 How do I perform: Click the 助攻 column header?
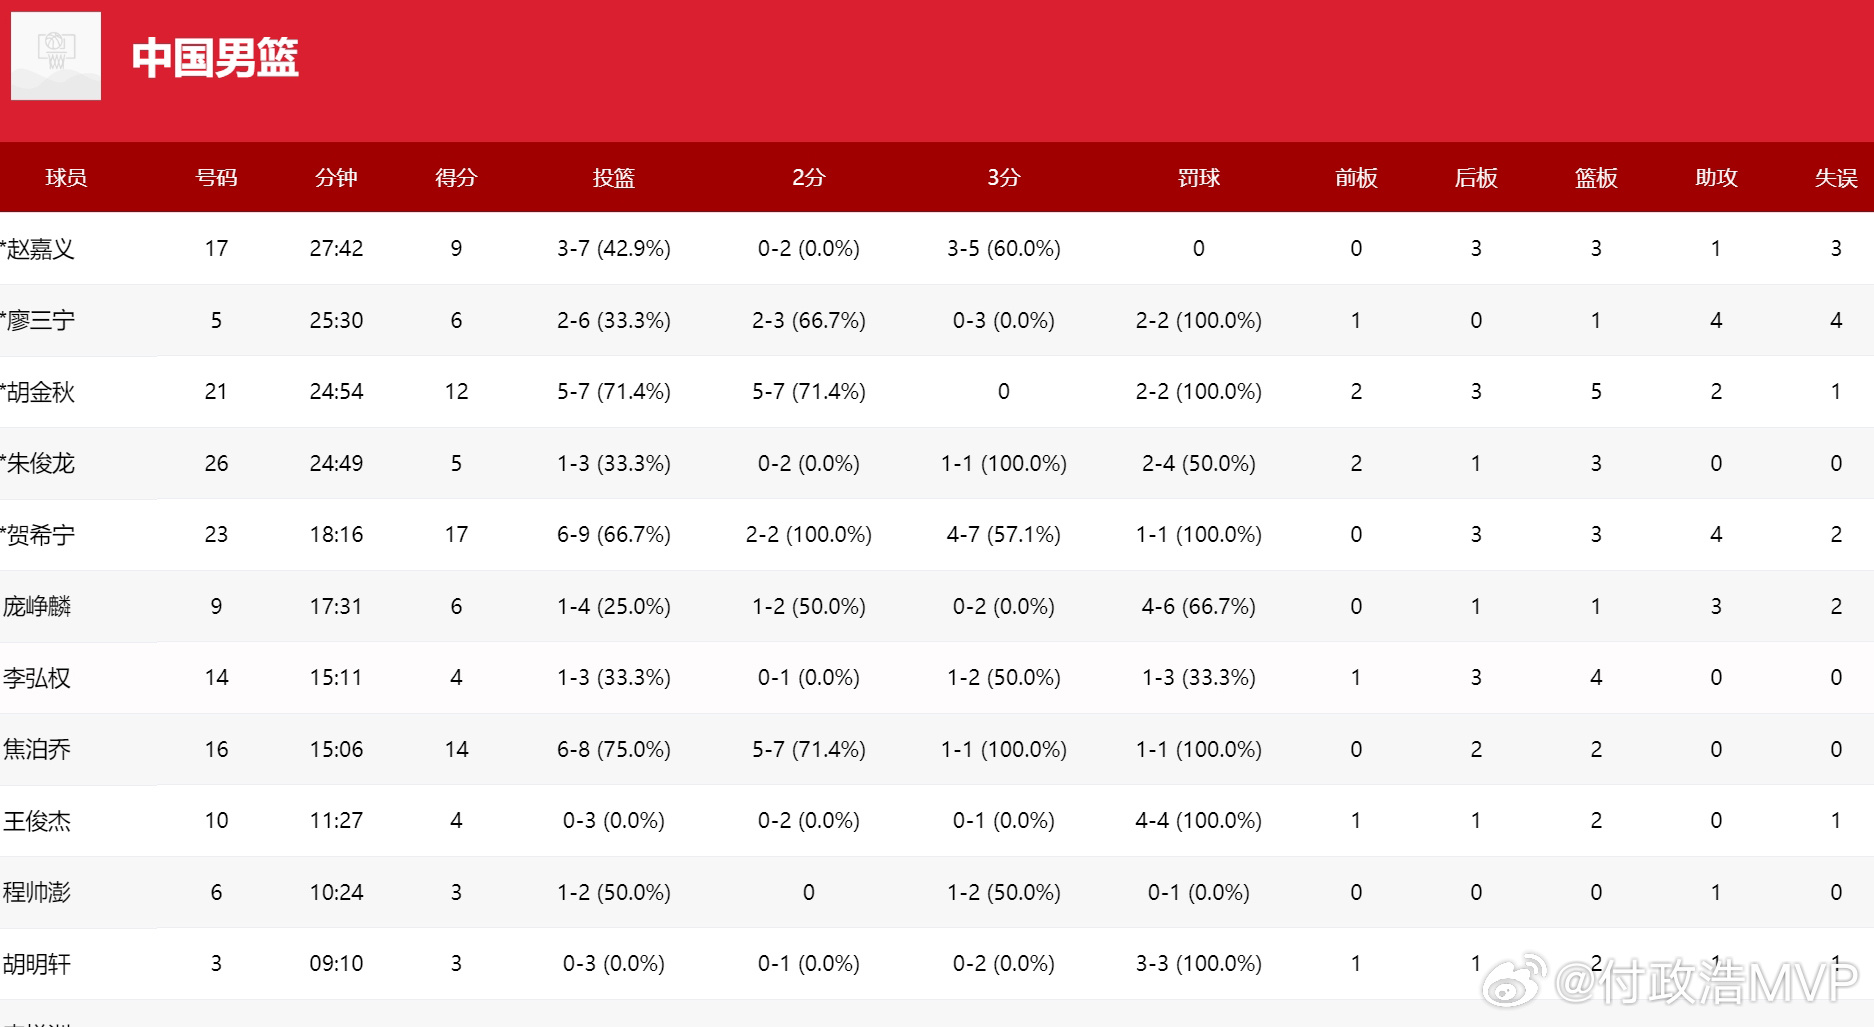tap(1716, 178)
